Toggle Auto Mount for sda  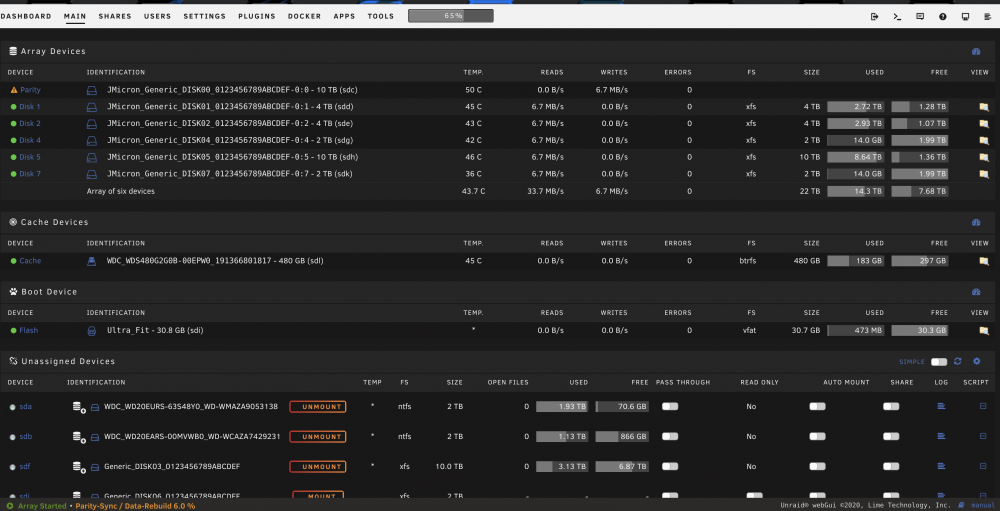(x=818, y=406)
